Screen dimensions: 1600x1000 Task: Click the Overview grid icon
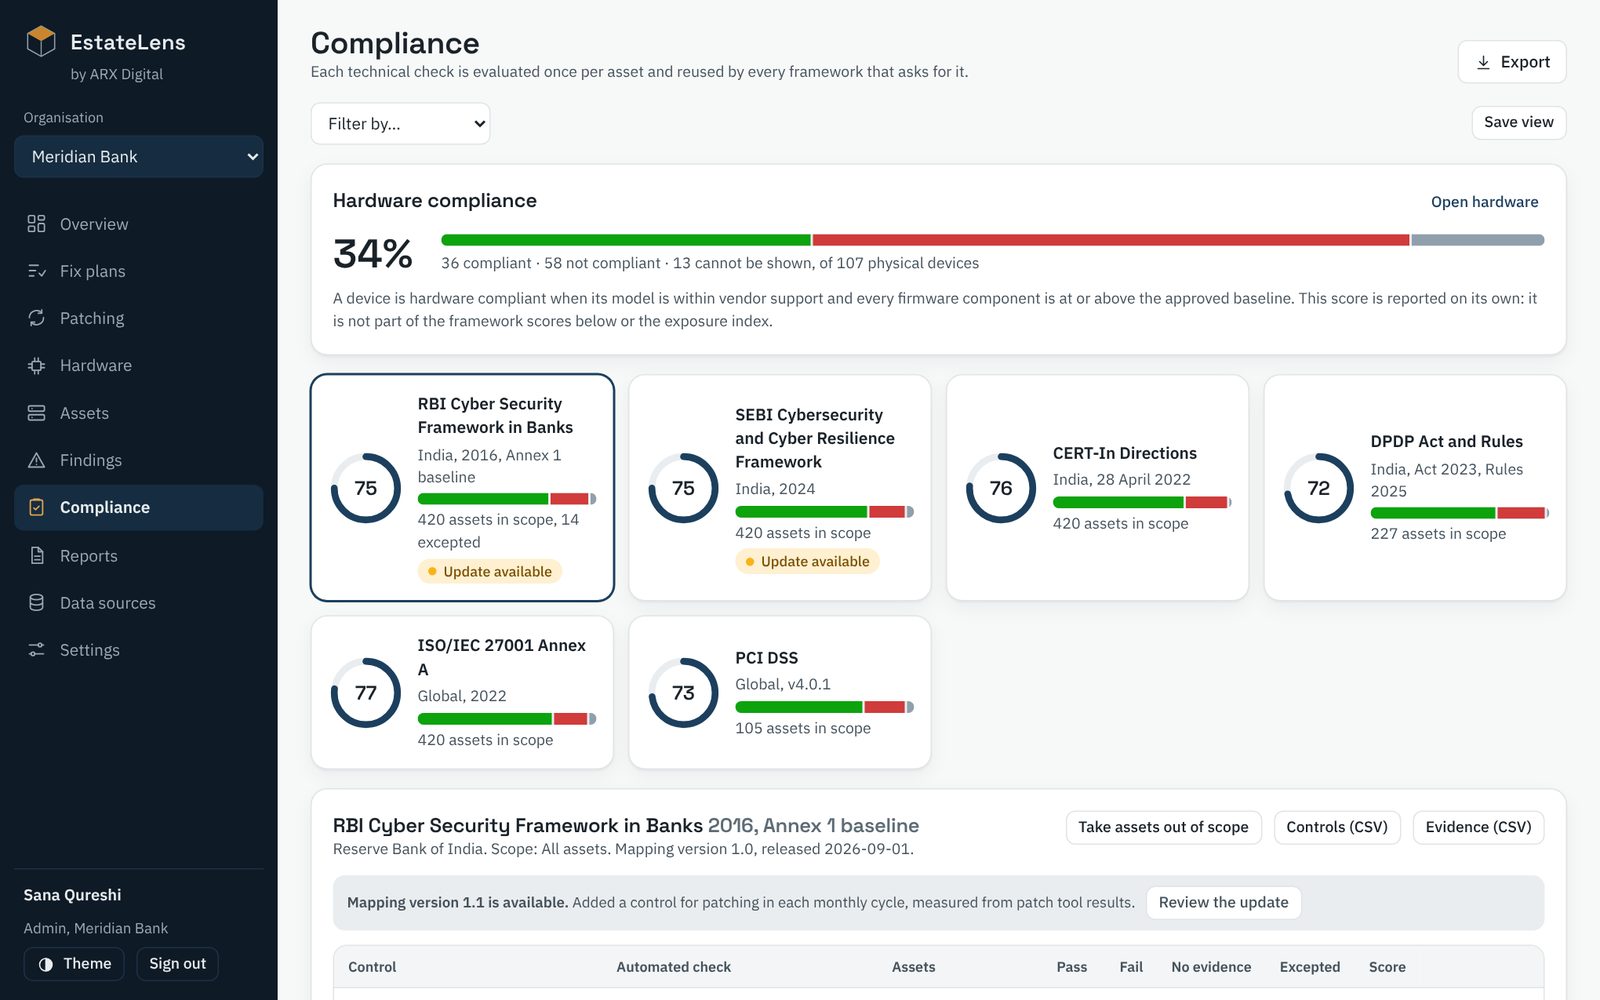[36, 224]
